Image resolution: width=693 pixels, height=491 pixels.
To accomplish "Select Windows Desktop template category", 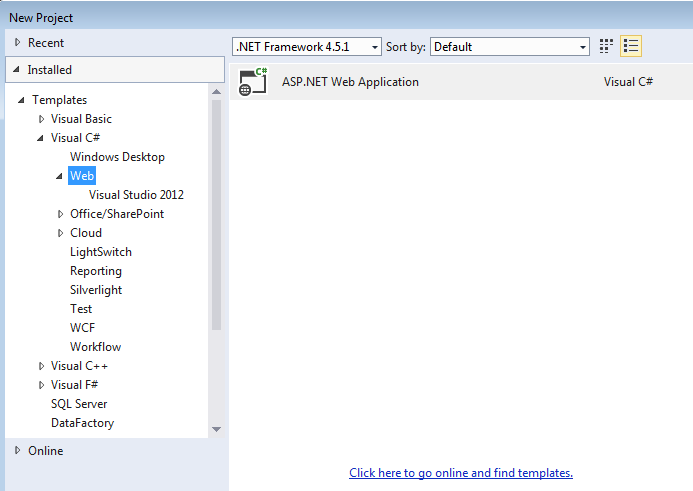I will [x=117, y=157].
